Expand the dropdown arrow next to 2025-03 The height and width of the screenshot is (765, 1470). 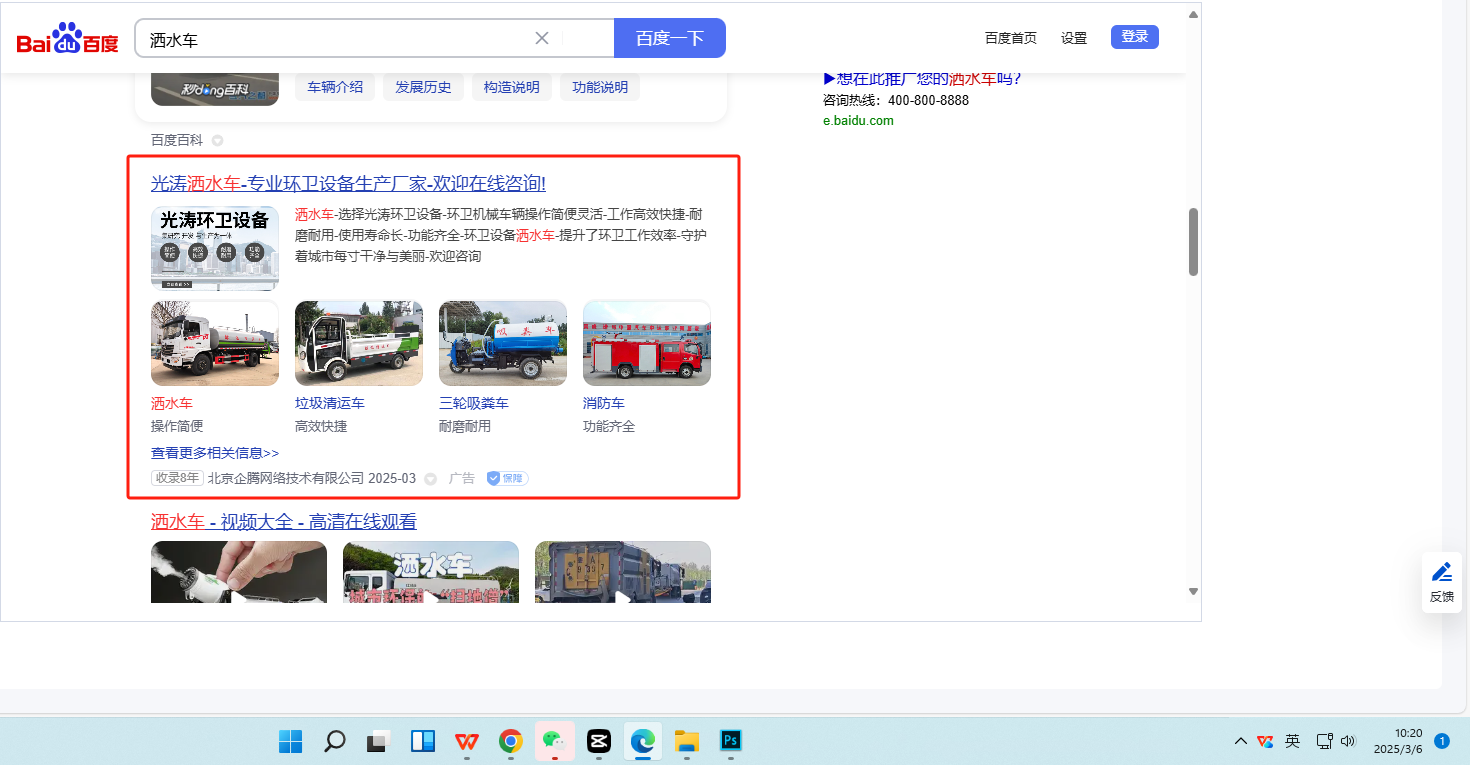click(431, 479)
